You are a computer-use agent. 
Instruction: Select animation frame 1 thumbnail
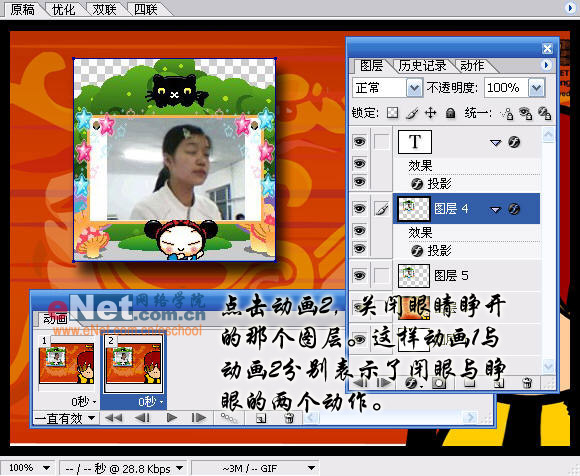click(67, 363)
